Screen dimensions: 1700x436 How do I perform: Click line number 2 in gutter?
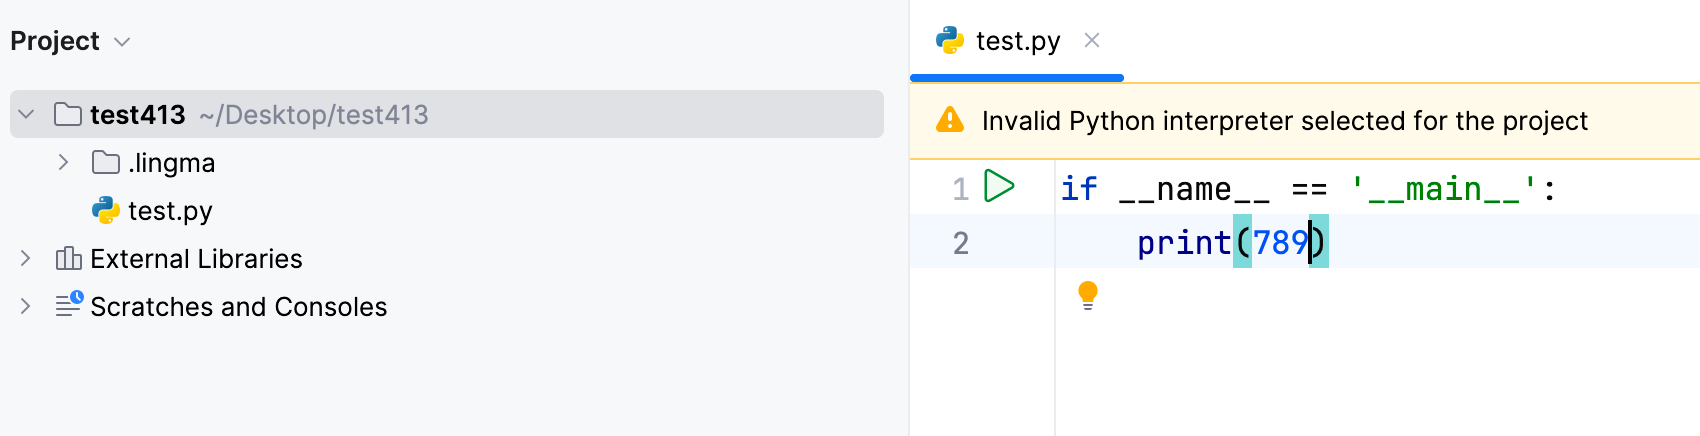pyautogui.click(x=960, y=243)
